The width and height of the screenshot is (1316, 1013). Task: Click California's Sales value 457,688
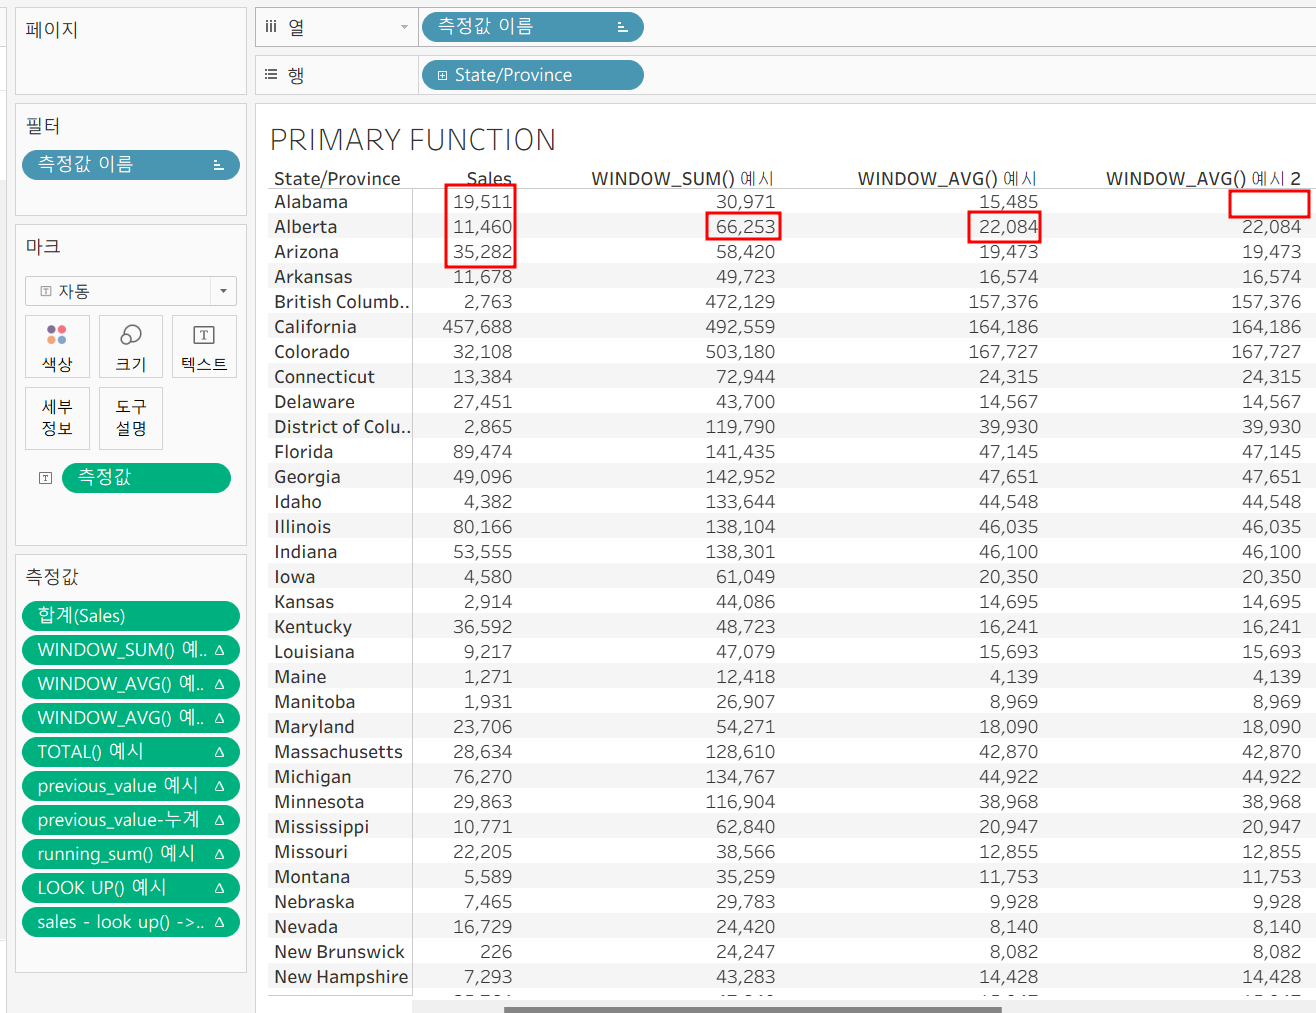click(477, 327)
